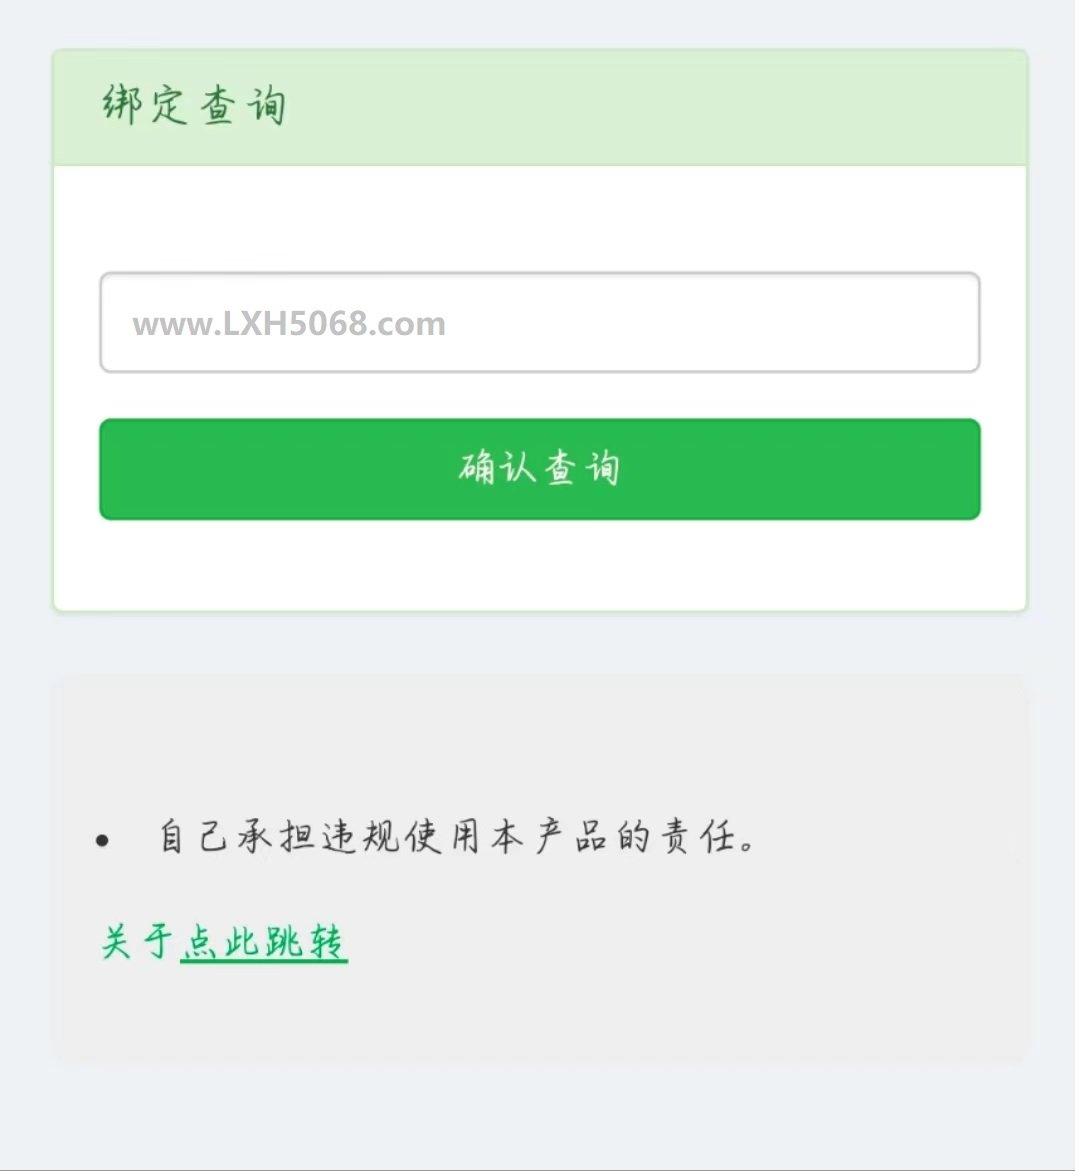Viewport: 1075px width, 1171px height.
Task: Click the 确认 characters on the green button
Action: tap(497, 468)
